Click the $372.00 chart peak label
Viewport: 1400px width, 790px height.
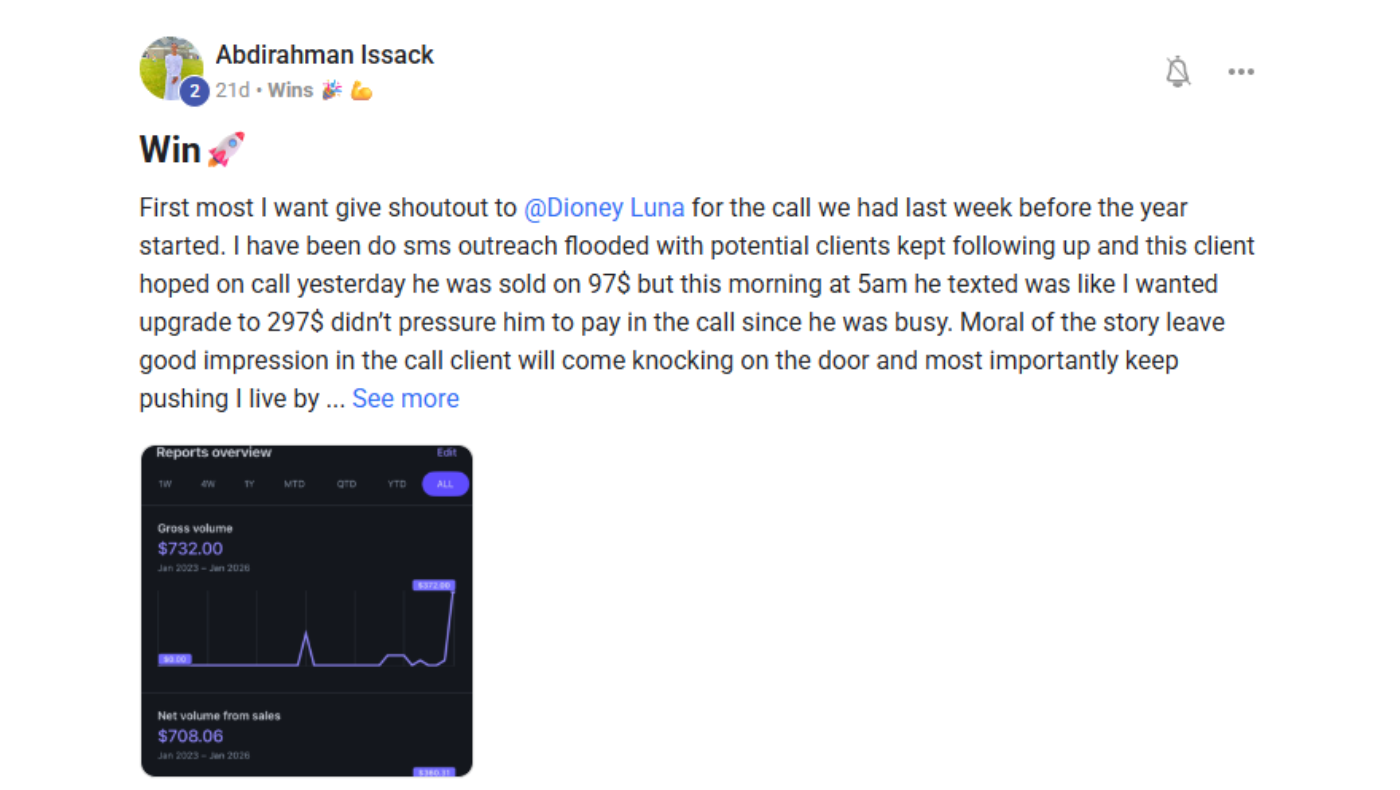[x=433, y=585]
